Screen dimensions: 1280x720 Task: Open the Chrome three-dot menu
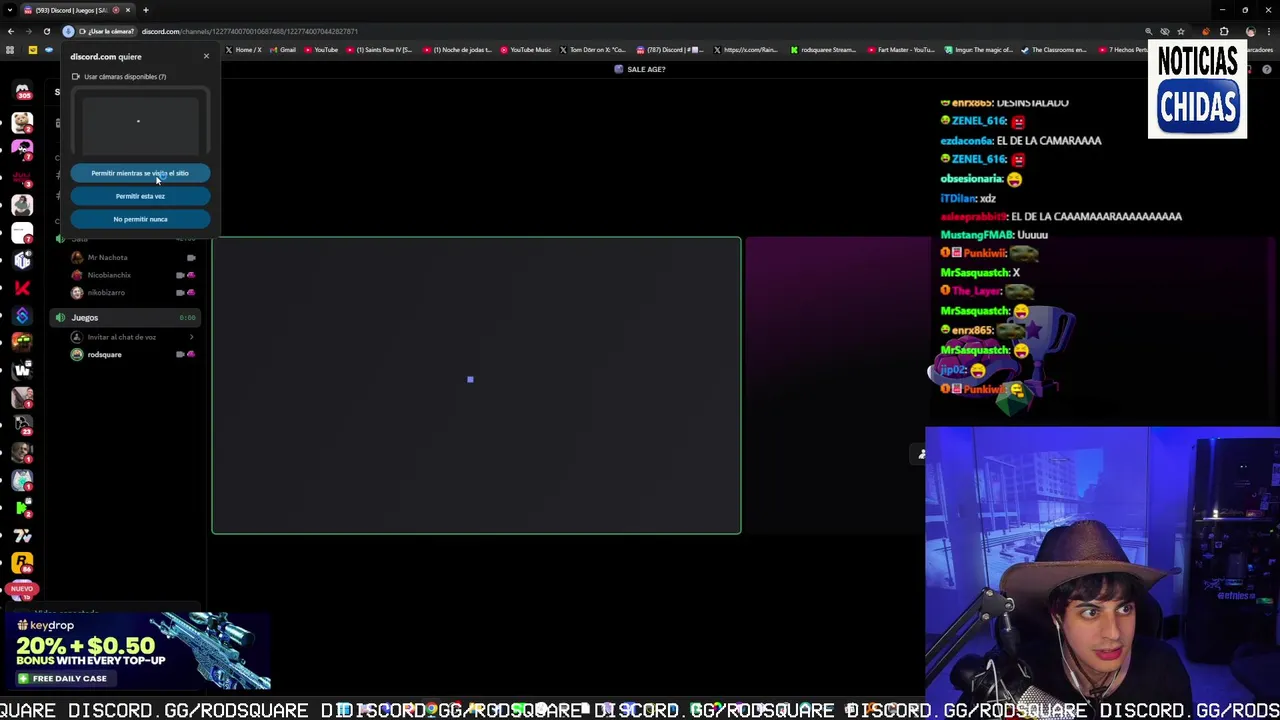point(1268,31)
